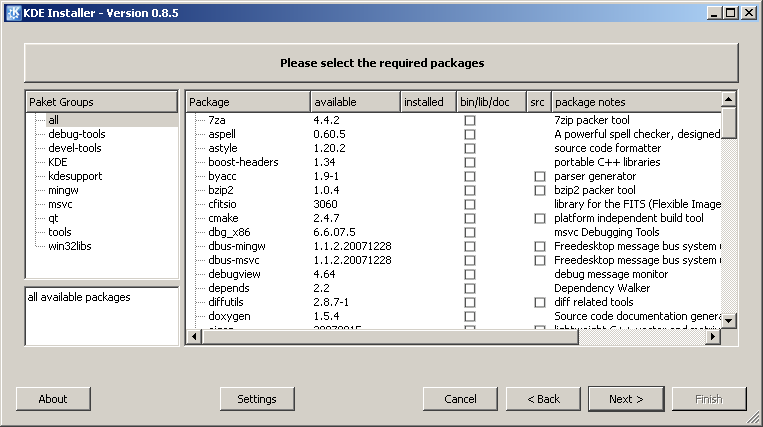
Task: Minimize the KDE Installer window
Action: pyautogui.click(x=714, y=13)
